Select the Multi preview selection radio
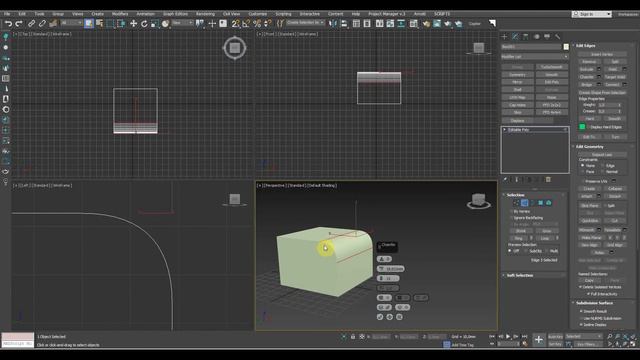This screenshot has width=640, height=360. point(547,251)
